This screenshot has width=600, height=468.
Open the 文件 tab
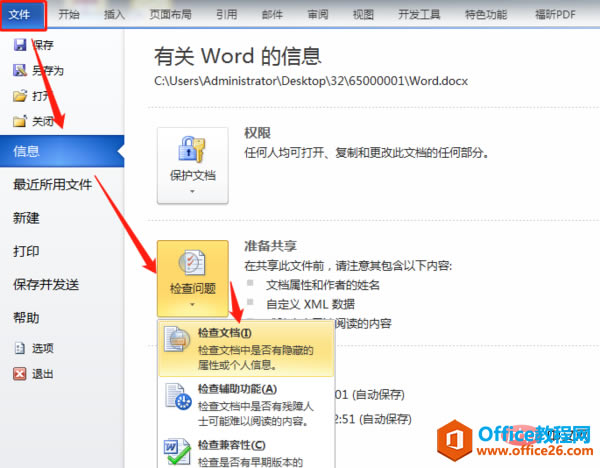tap(22, 15)
